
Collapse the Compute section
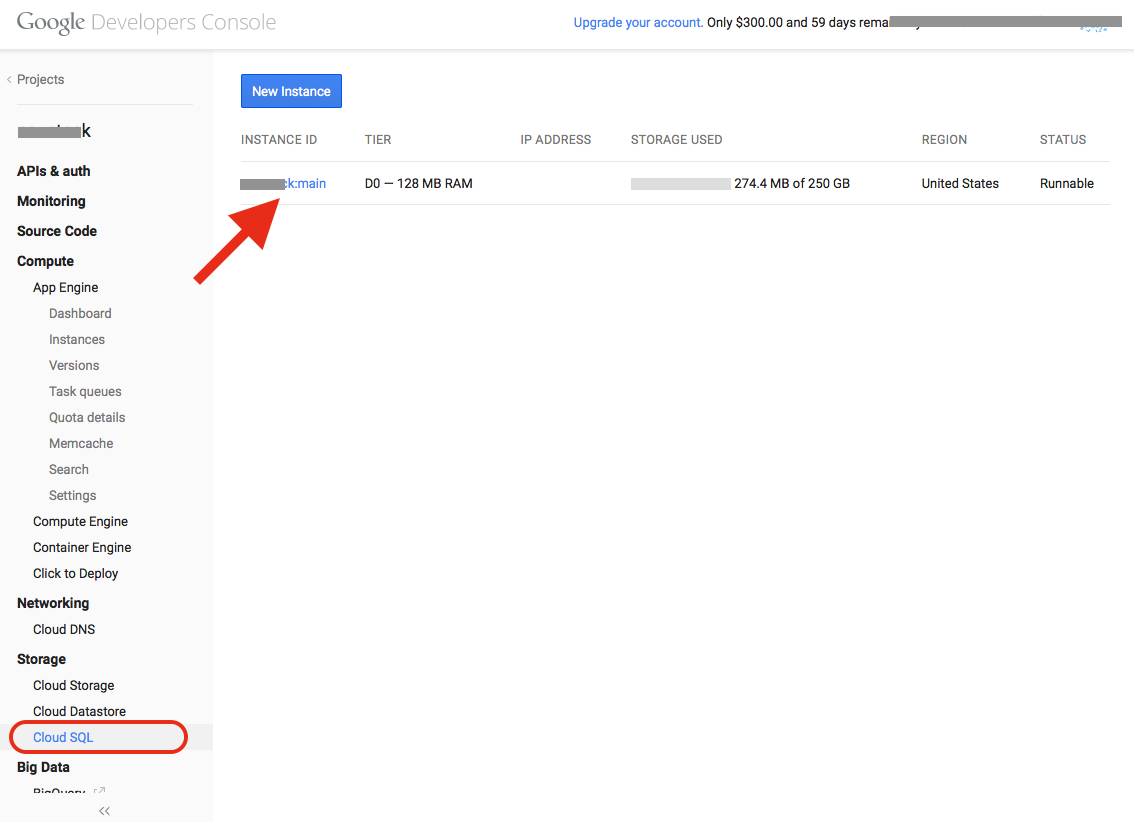point(45,261)
